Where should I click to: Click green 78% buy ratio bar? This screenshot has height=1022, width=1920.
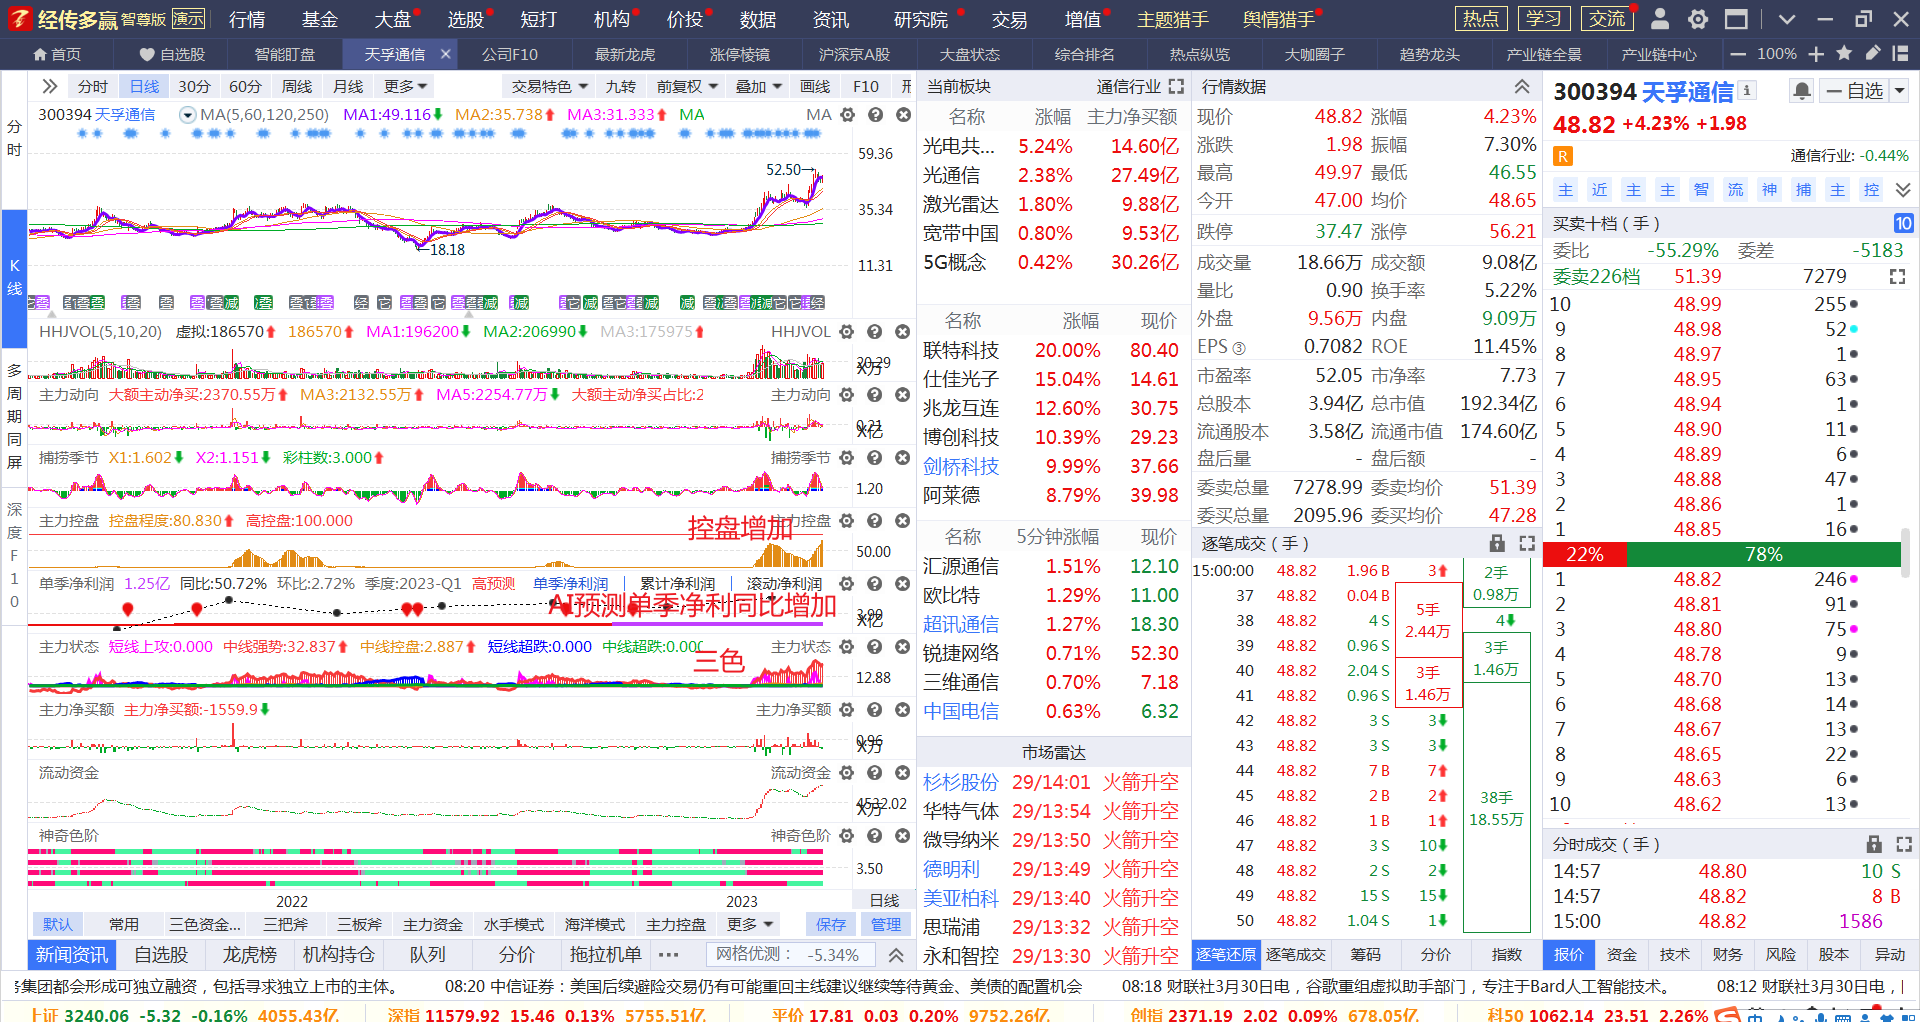coord(1764,554)
